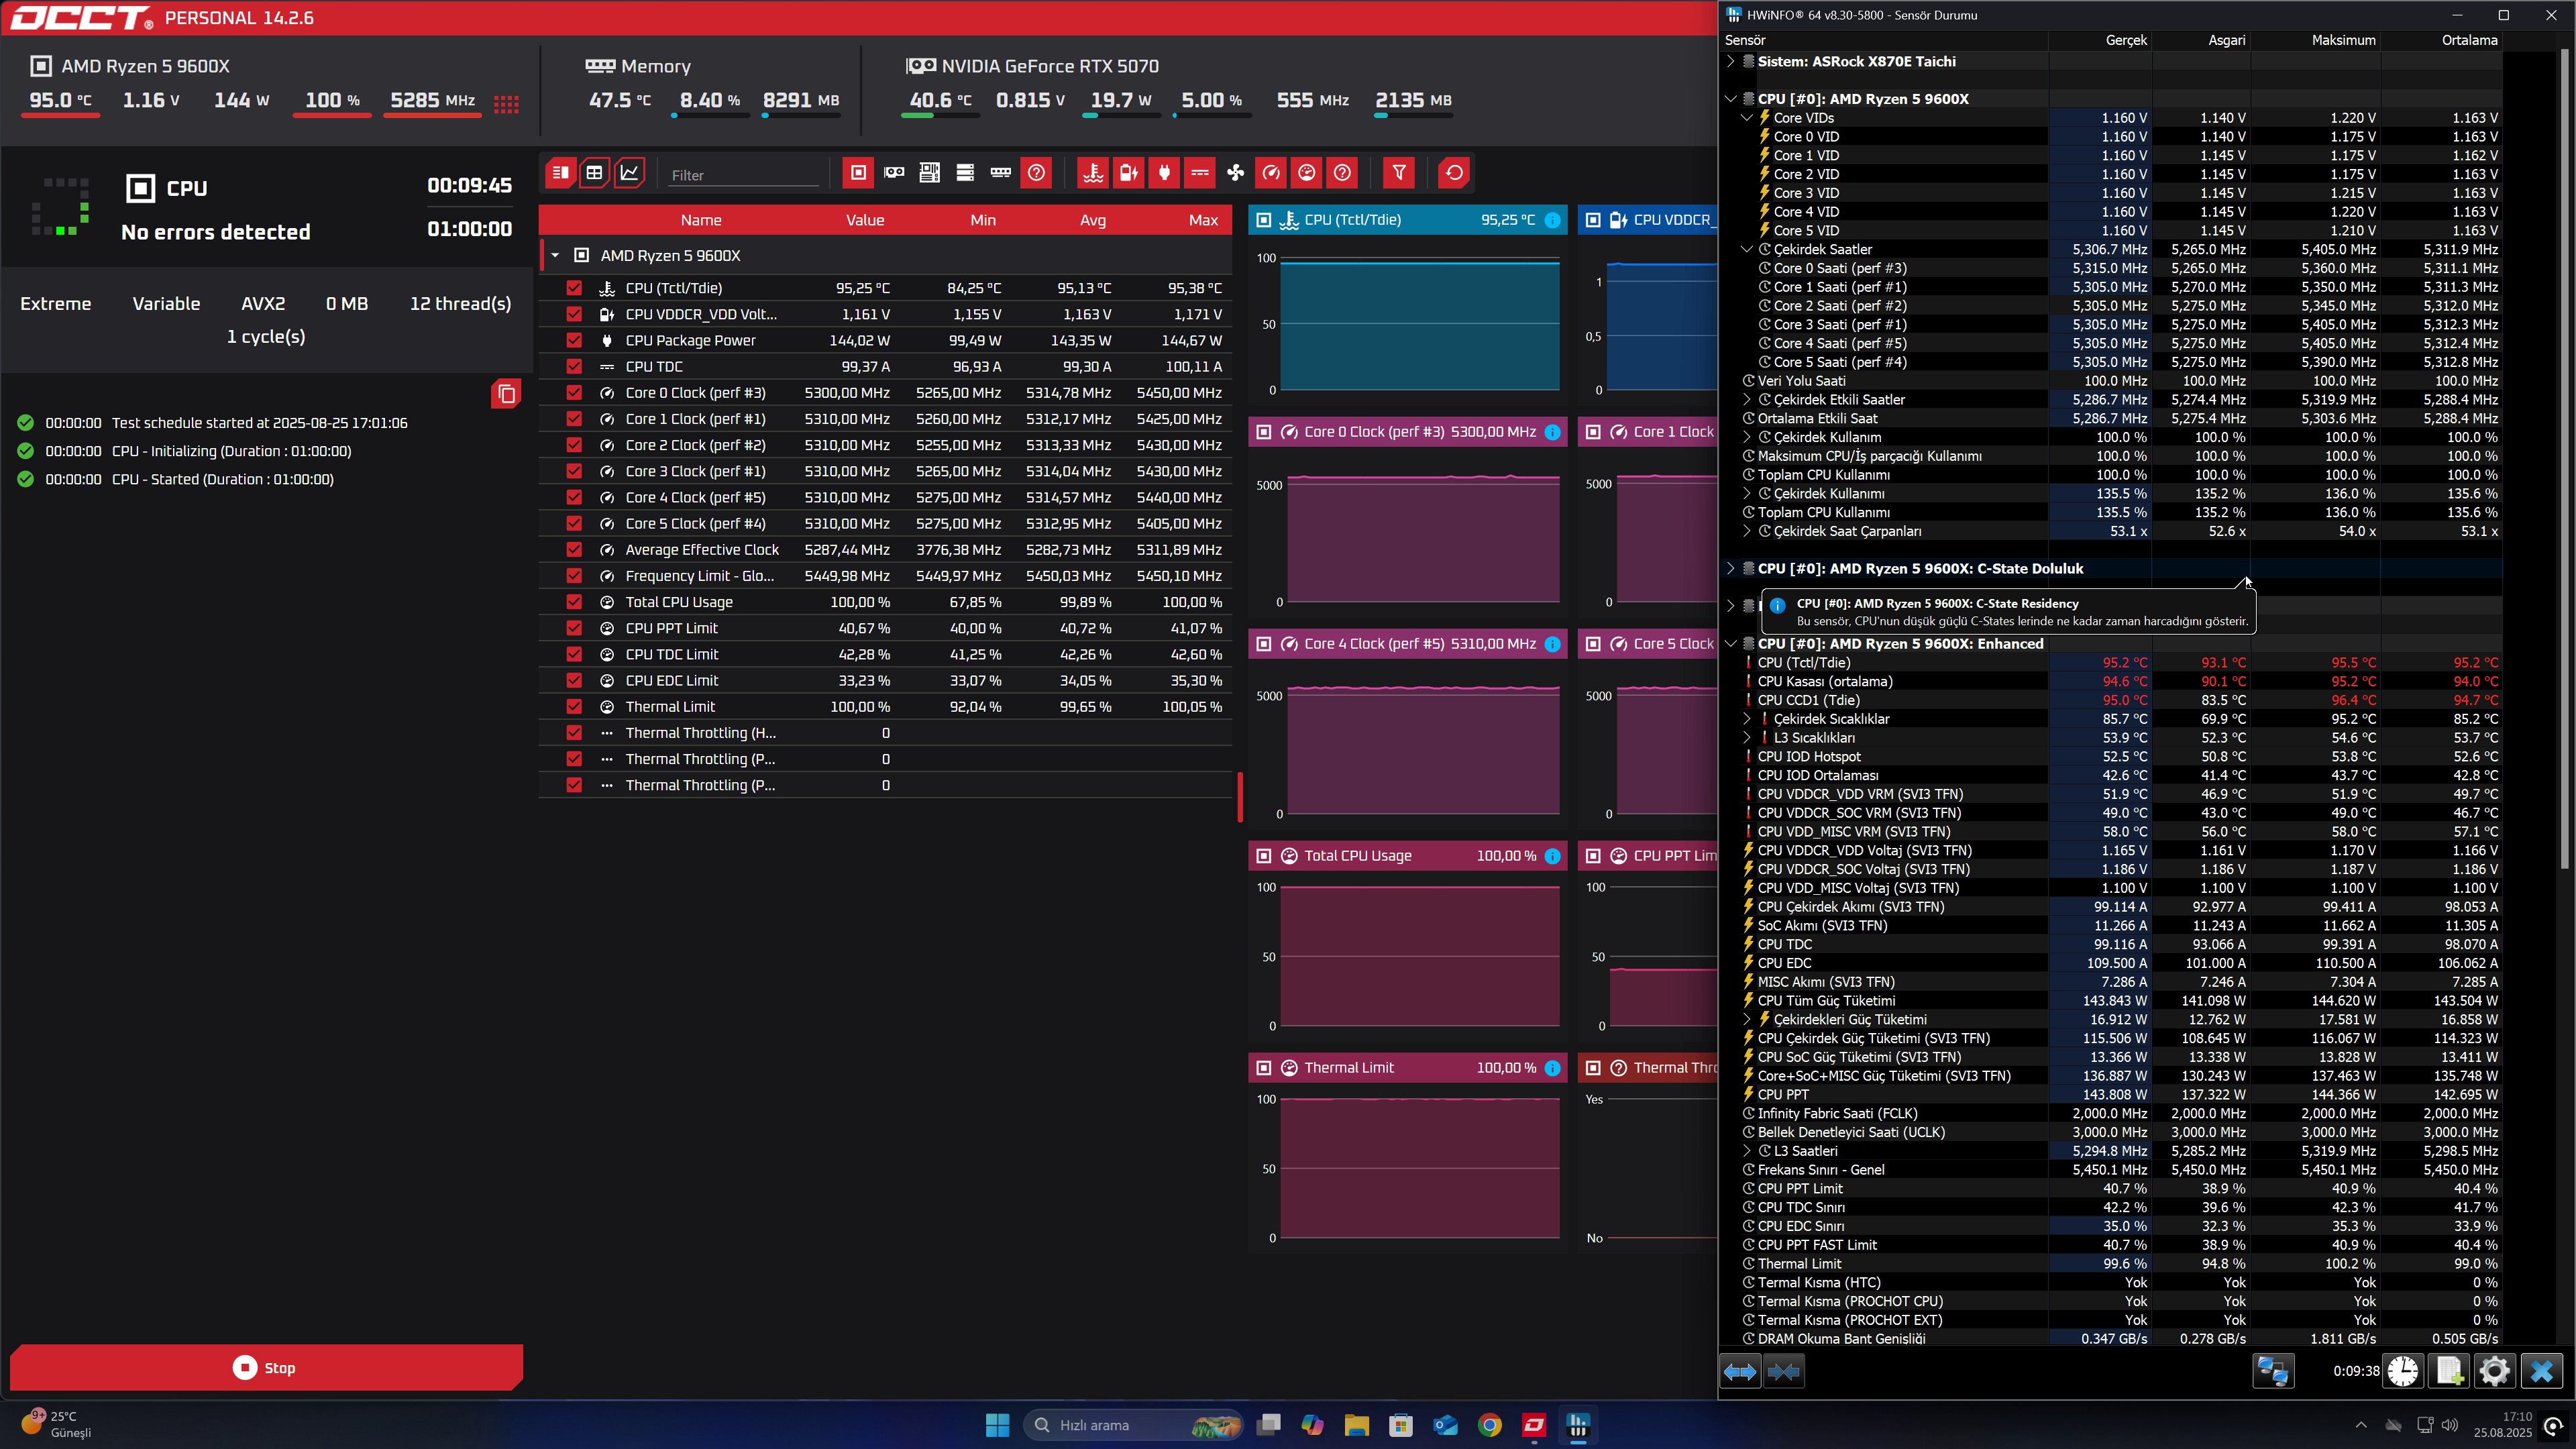Toggle Total CPU Usage row checkbox

click(574, 602)
